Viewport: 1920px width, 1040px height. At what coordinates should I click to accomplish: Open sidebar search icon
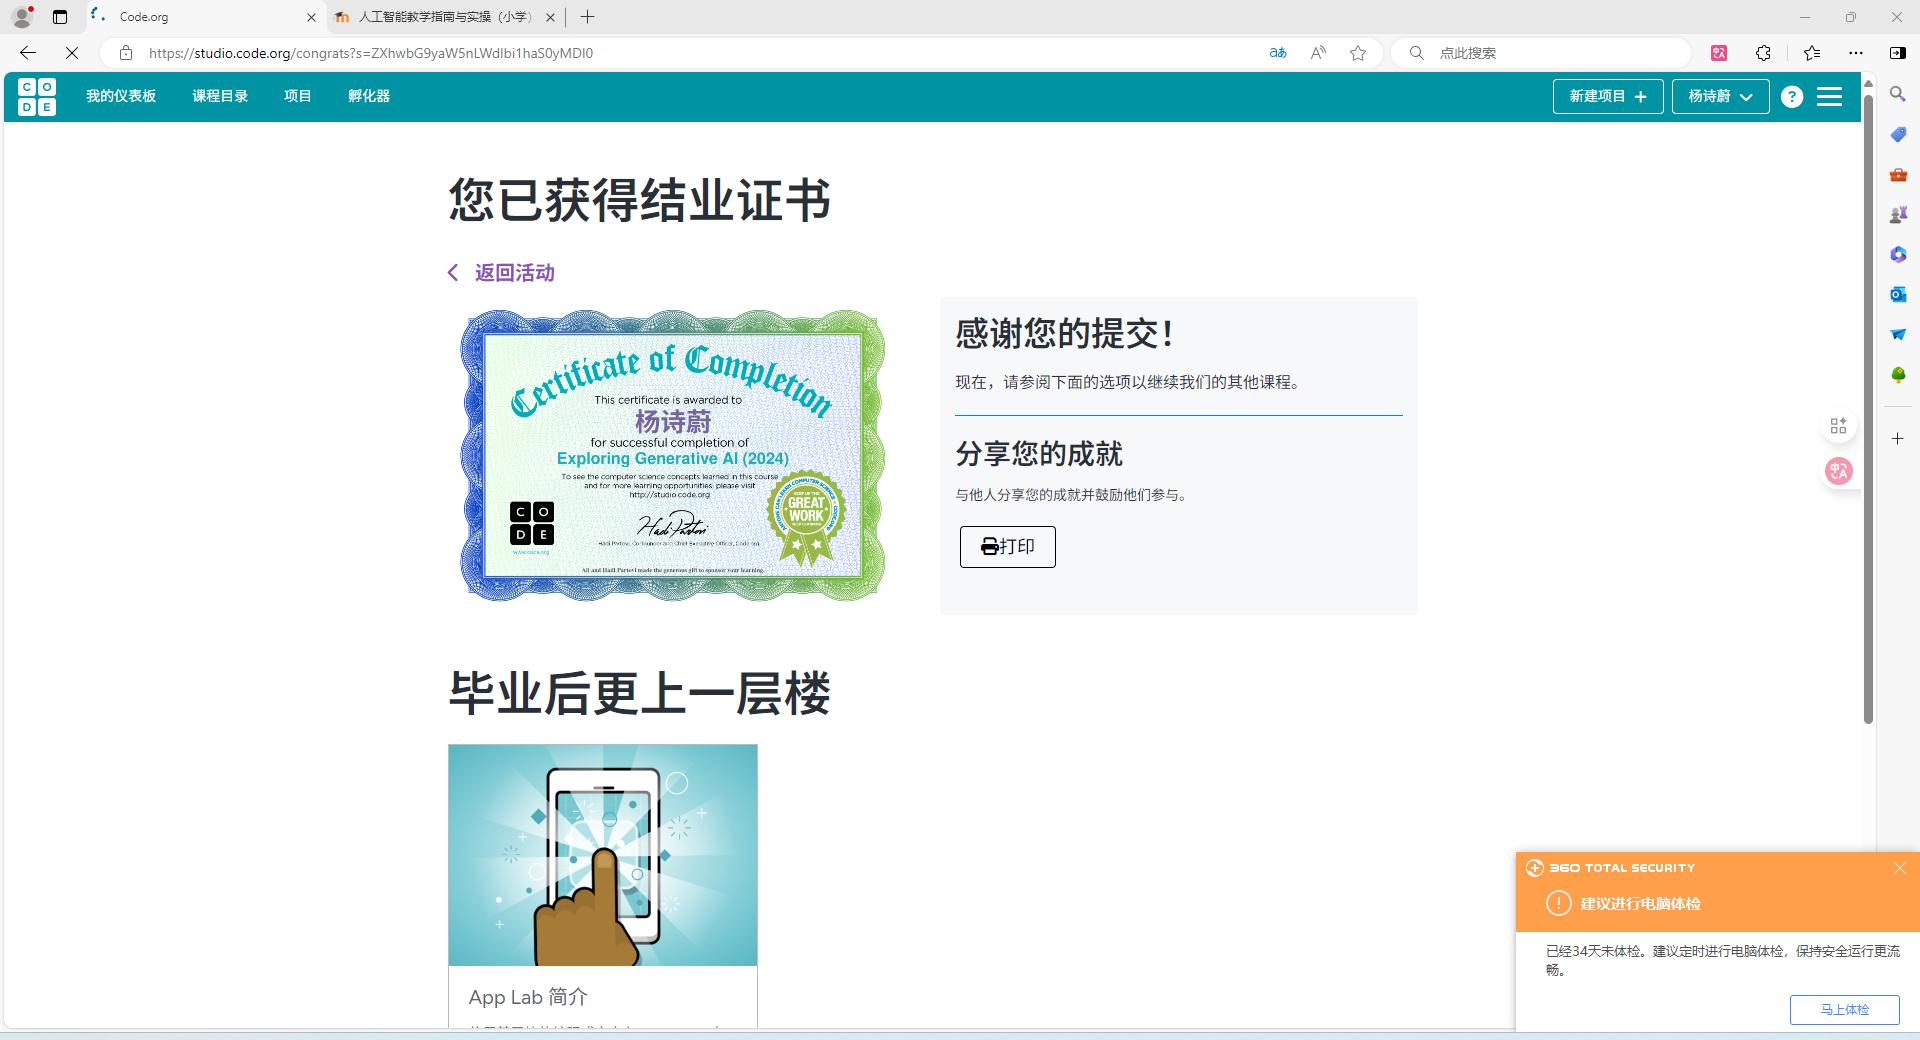coord(1898,94)
